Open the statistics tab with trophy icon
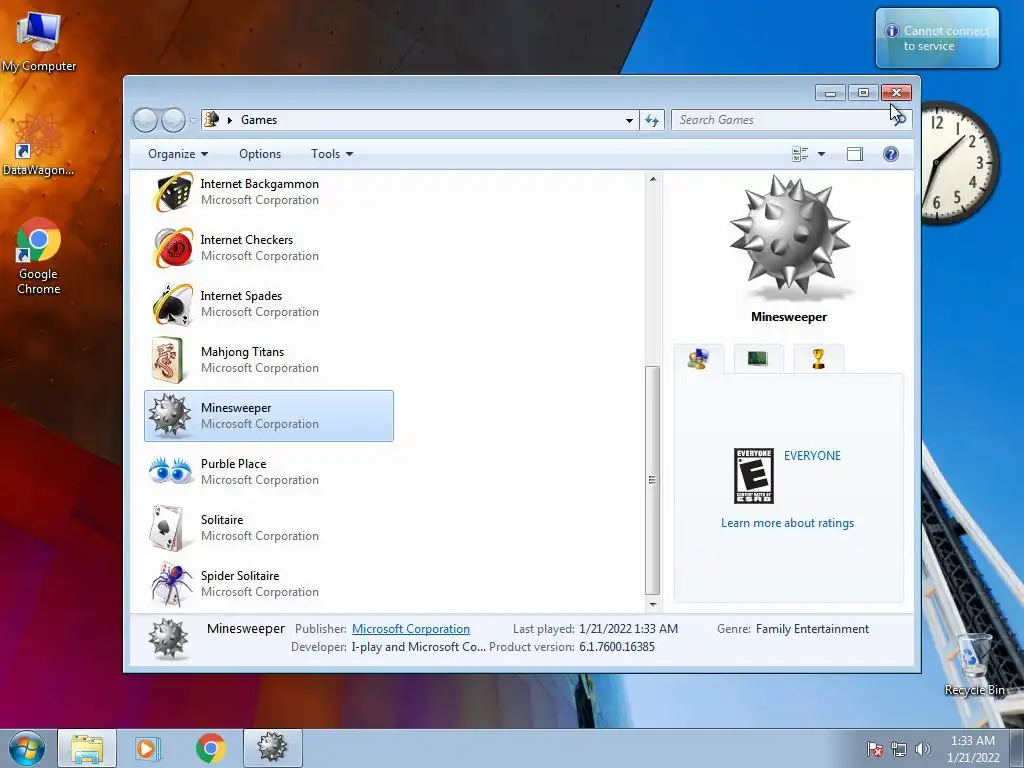 [818, 359]
